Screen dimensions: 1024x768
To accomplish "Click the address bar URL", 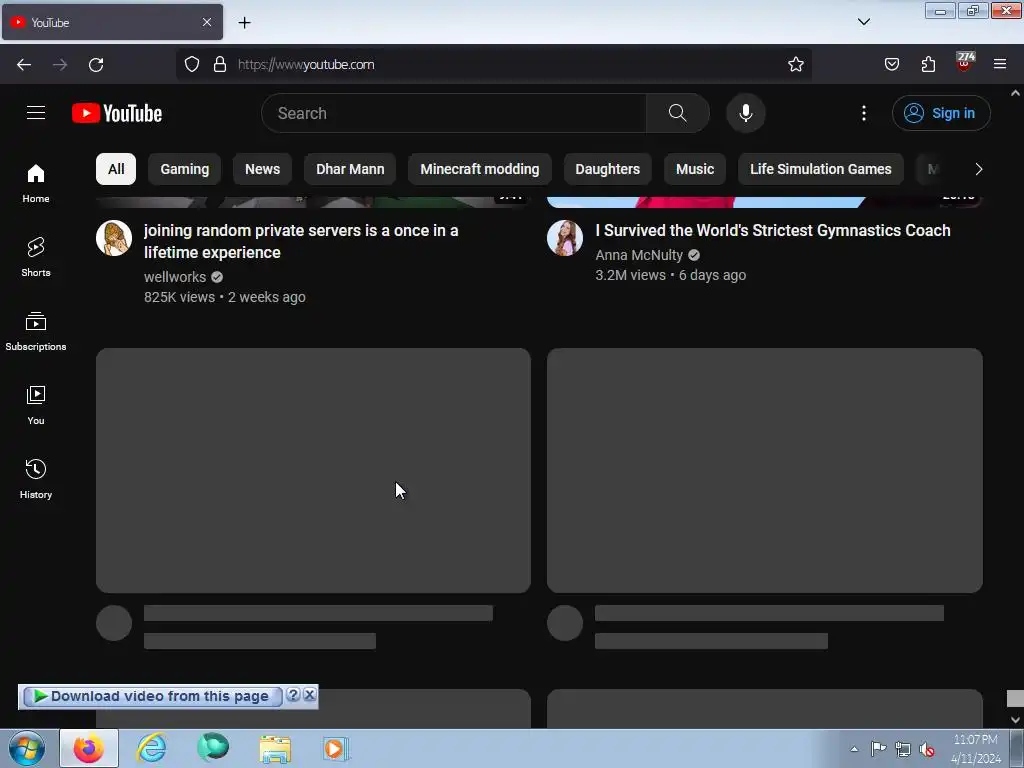I will pyautogui.click(x=306, y=65).
